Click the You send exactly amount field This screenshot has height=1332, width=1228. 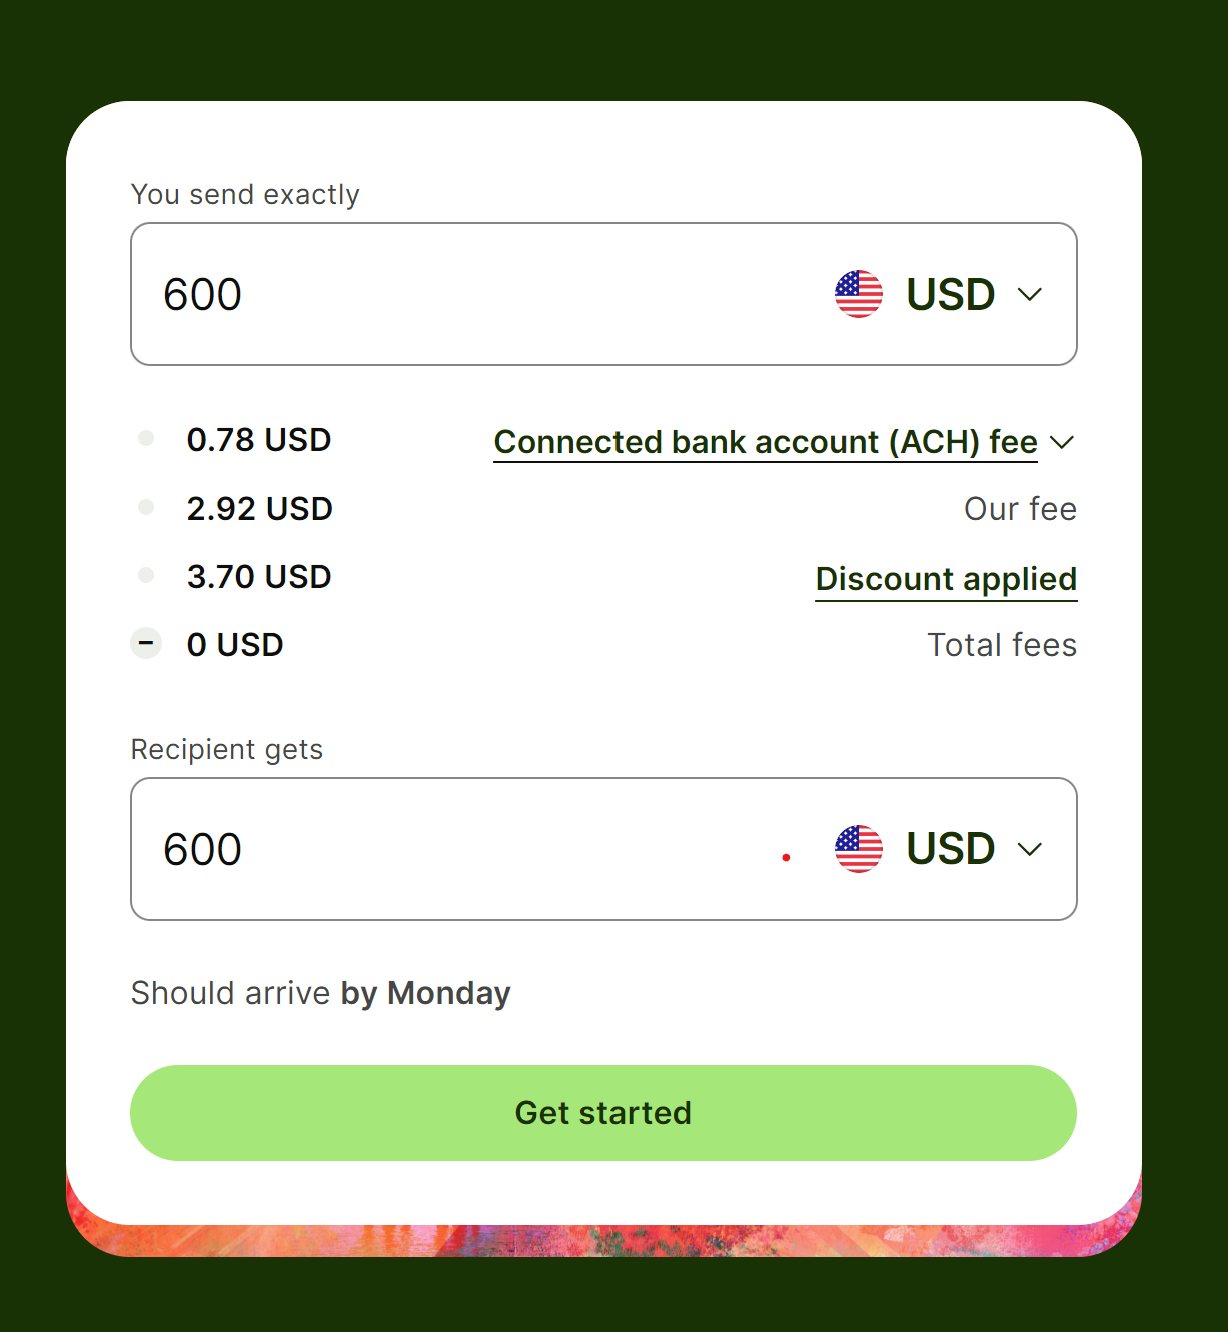604,294
